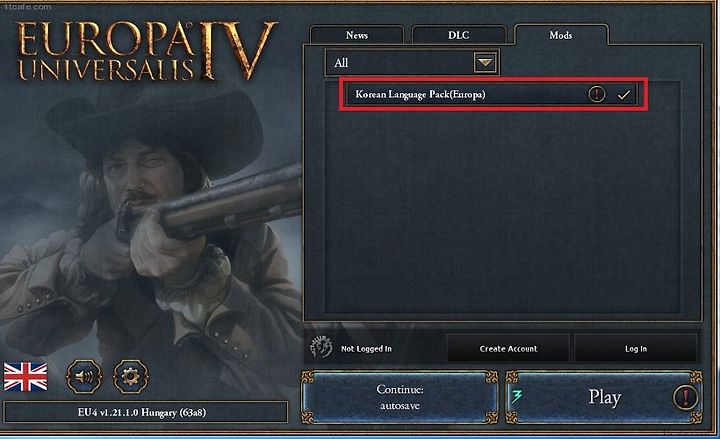Click the British flag language icon
720x439 pixels.
(x=25, y=377)
